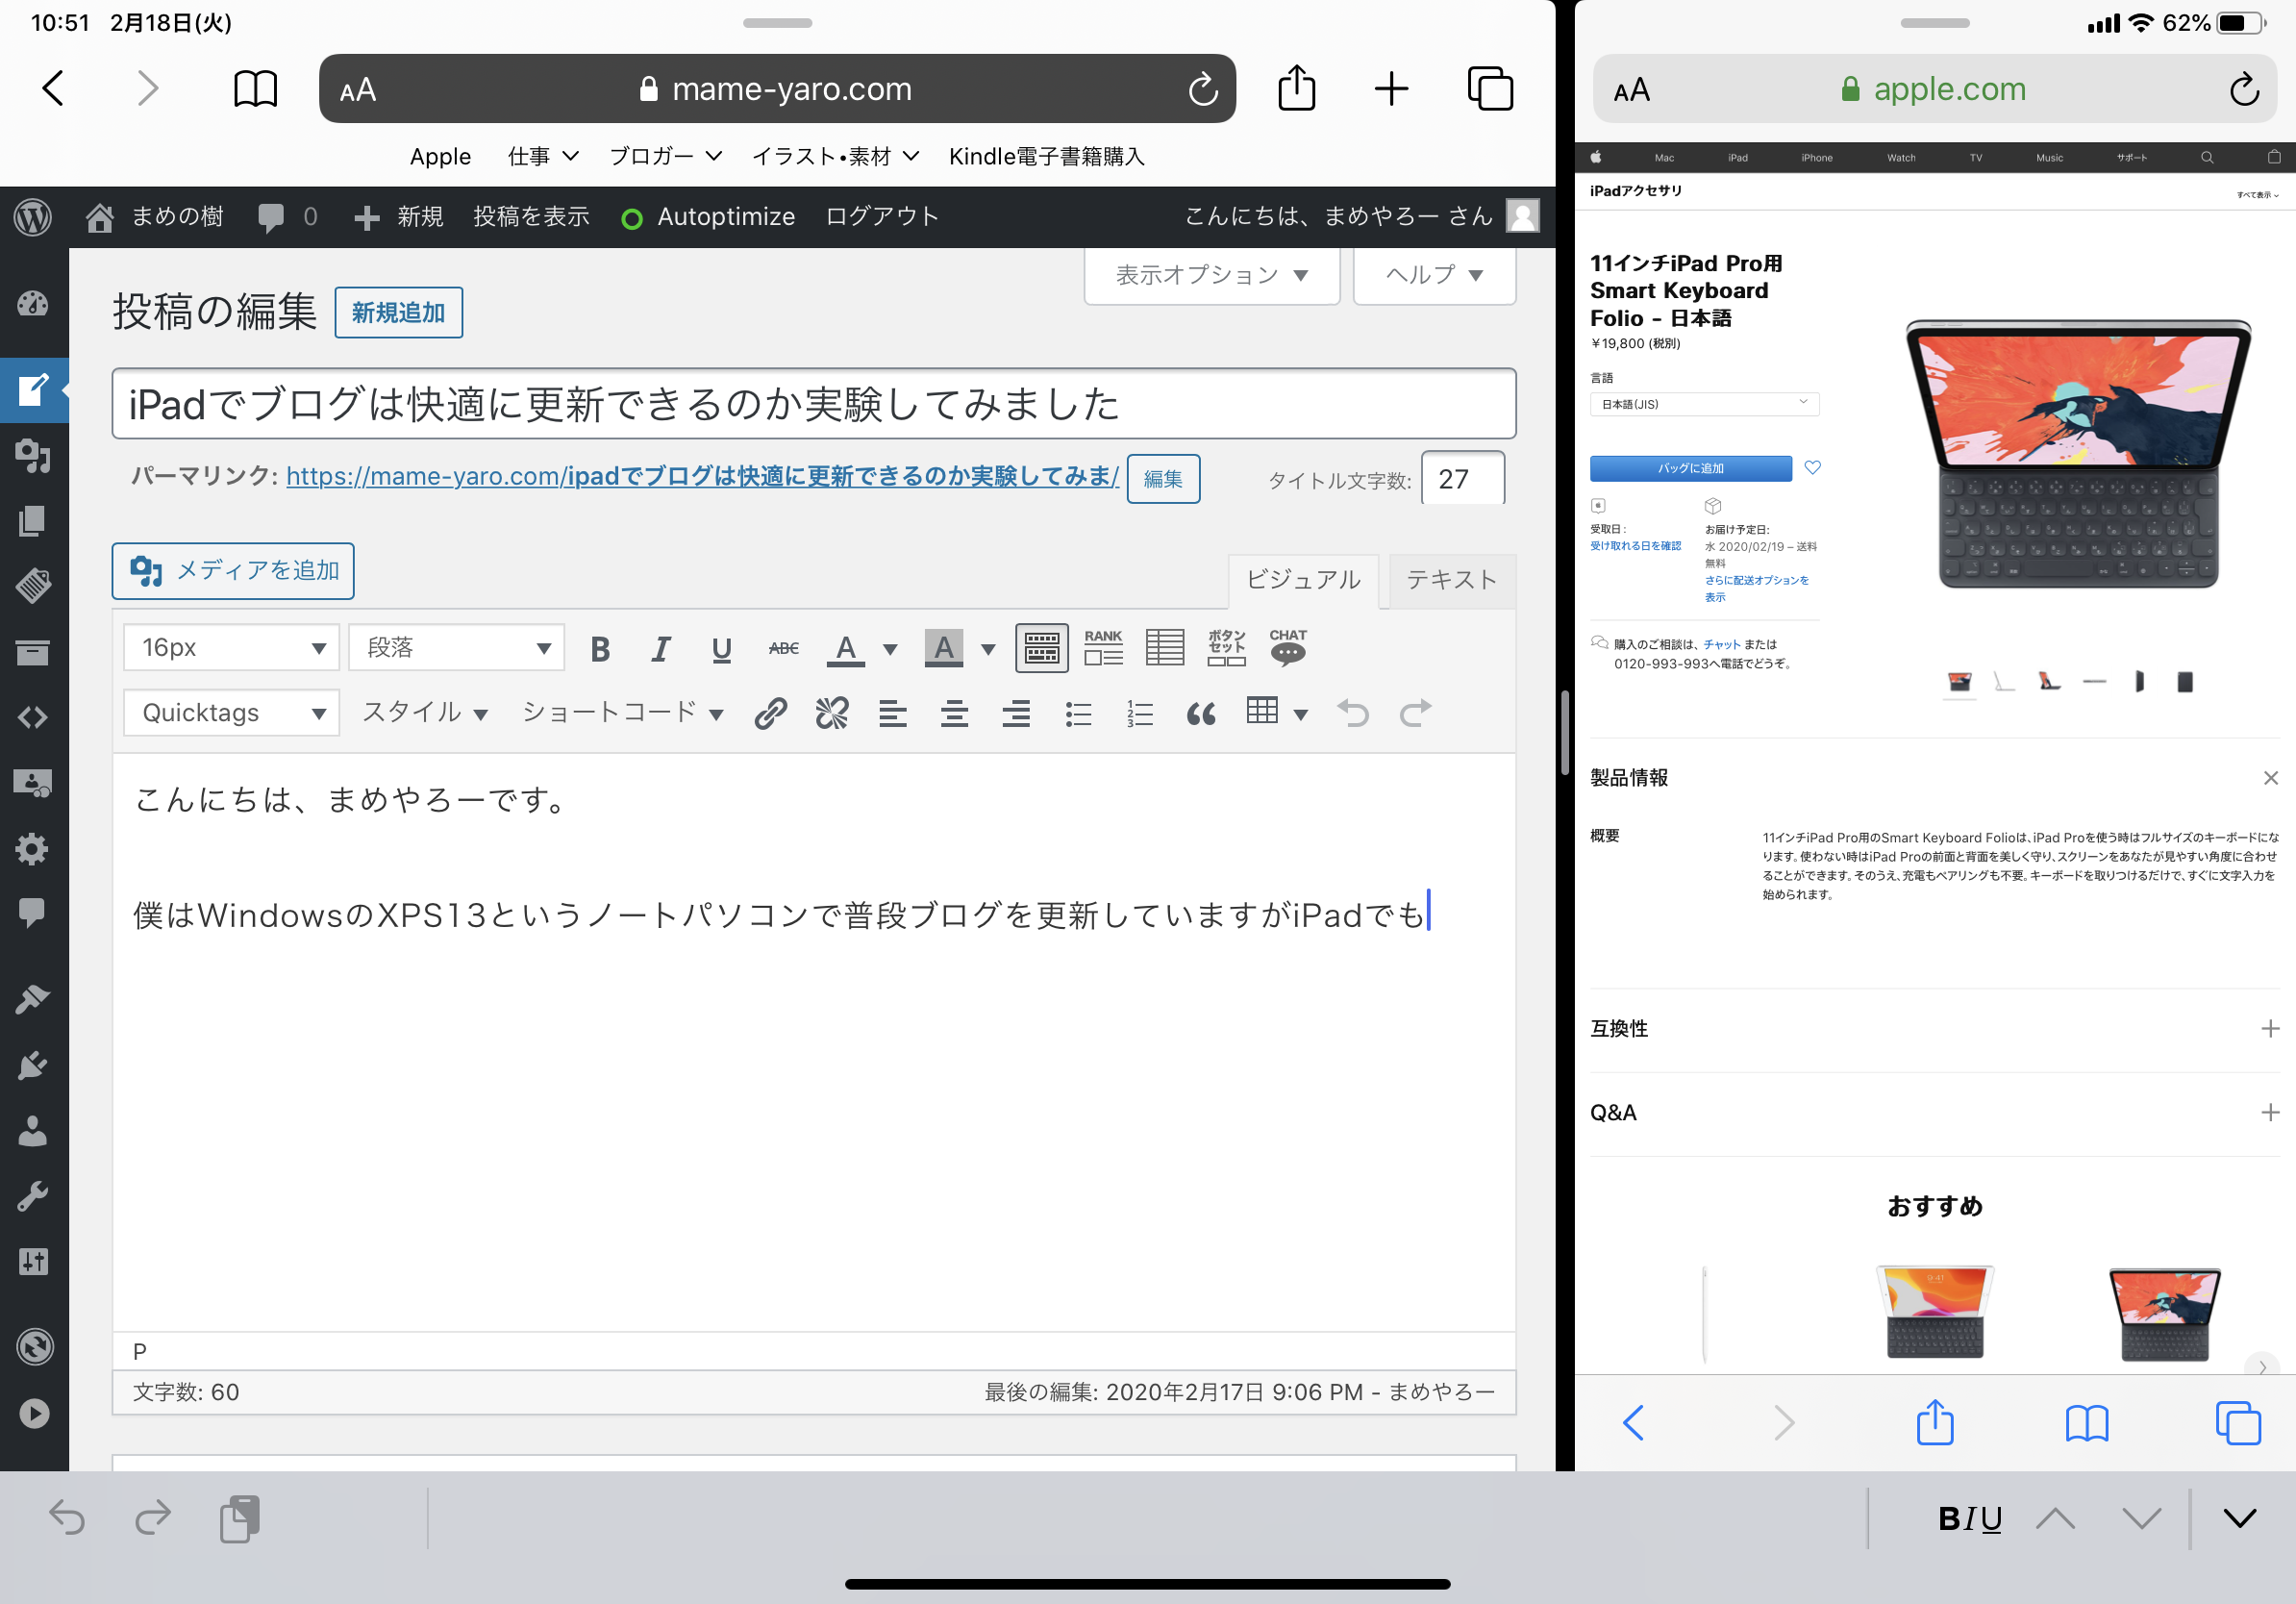Click 投稿を表示 in the admin bar
This screenshot has width=2296, height=1604.
point(531,217)
